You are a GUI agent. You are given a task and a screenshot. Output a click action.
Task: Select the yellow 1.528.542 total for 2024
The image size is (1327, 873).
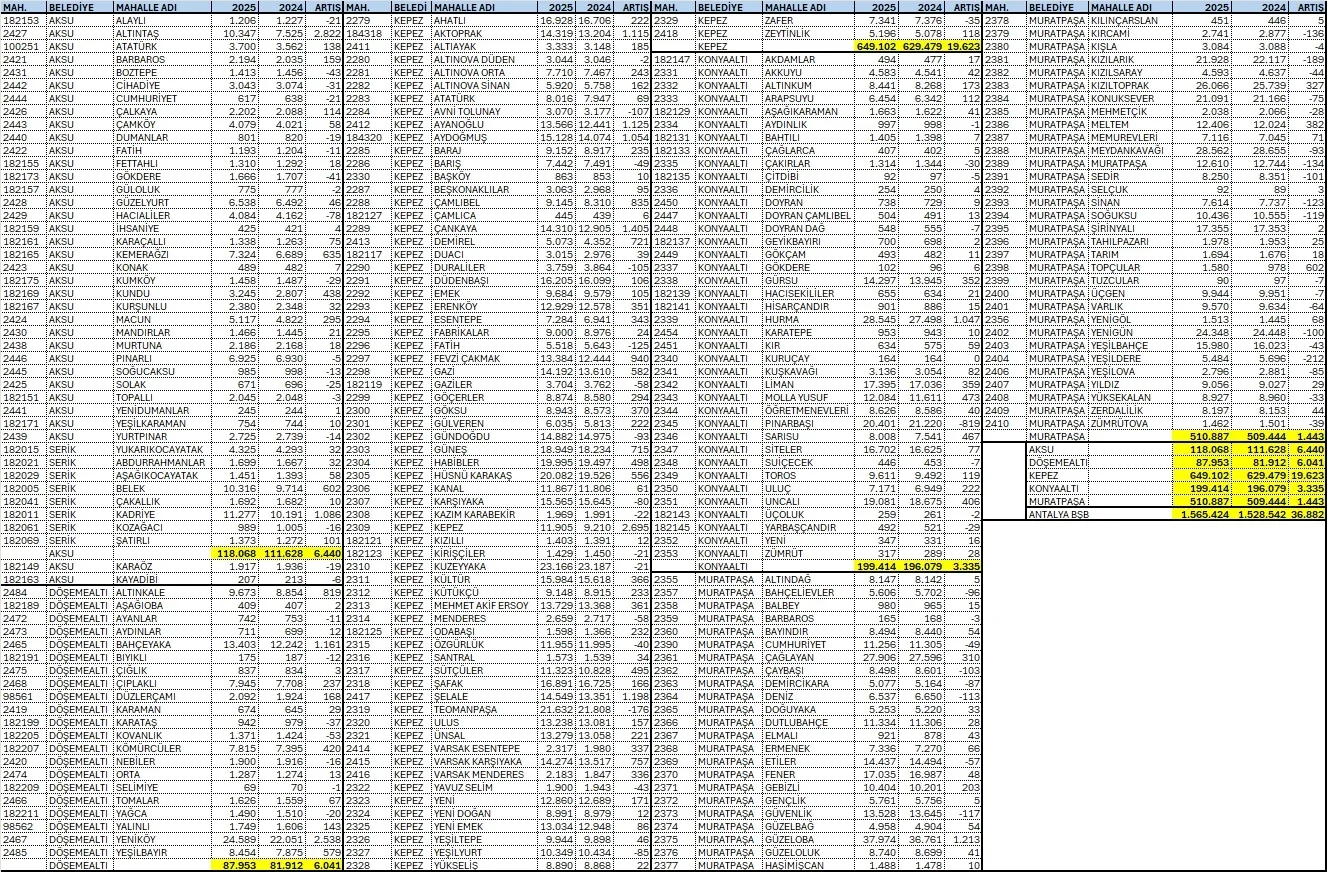tap(1260, 514)
